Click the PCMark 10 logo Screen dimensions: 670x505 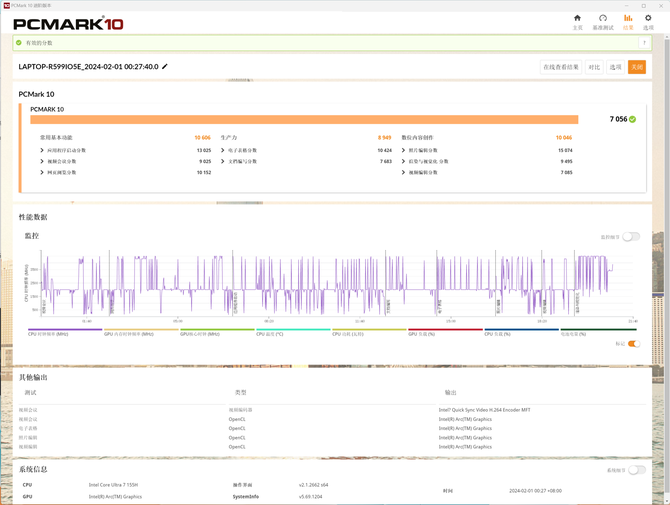68,24
